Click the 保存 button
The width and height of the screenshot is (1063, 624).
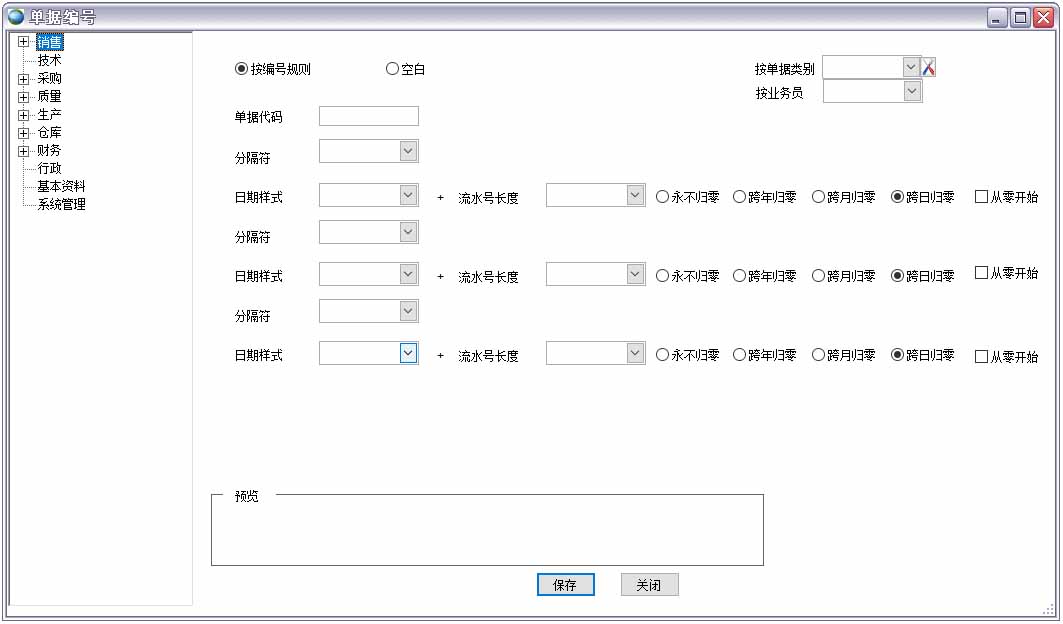tap(566, 585)
